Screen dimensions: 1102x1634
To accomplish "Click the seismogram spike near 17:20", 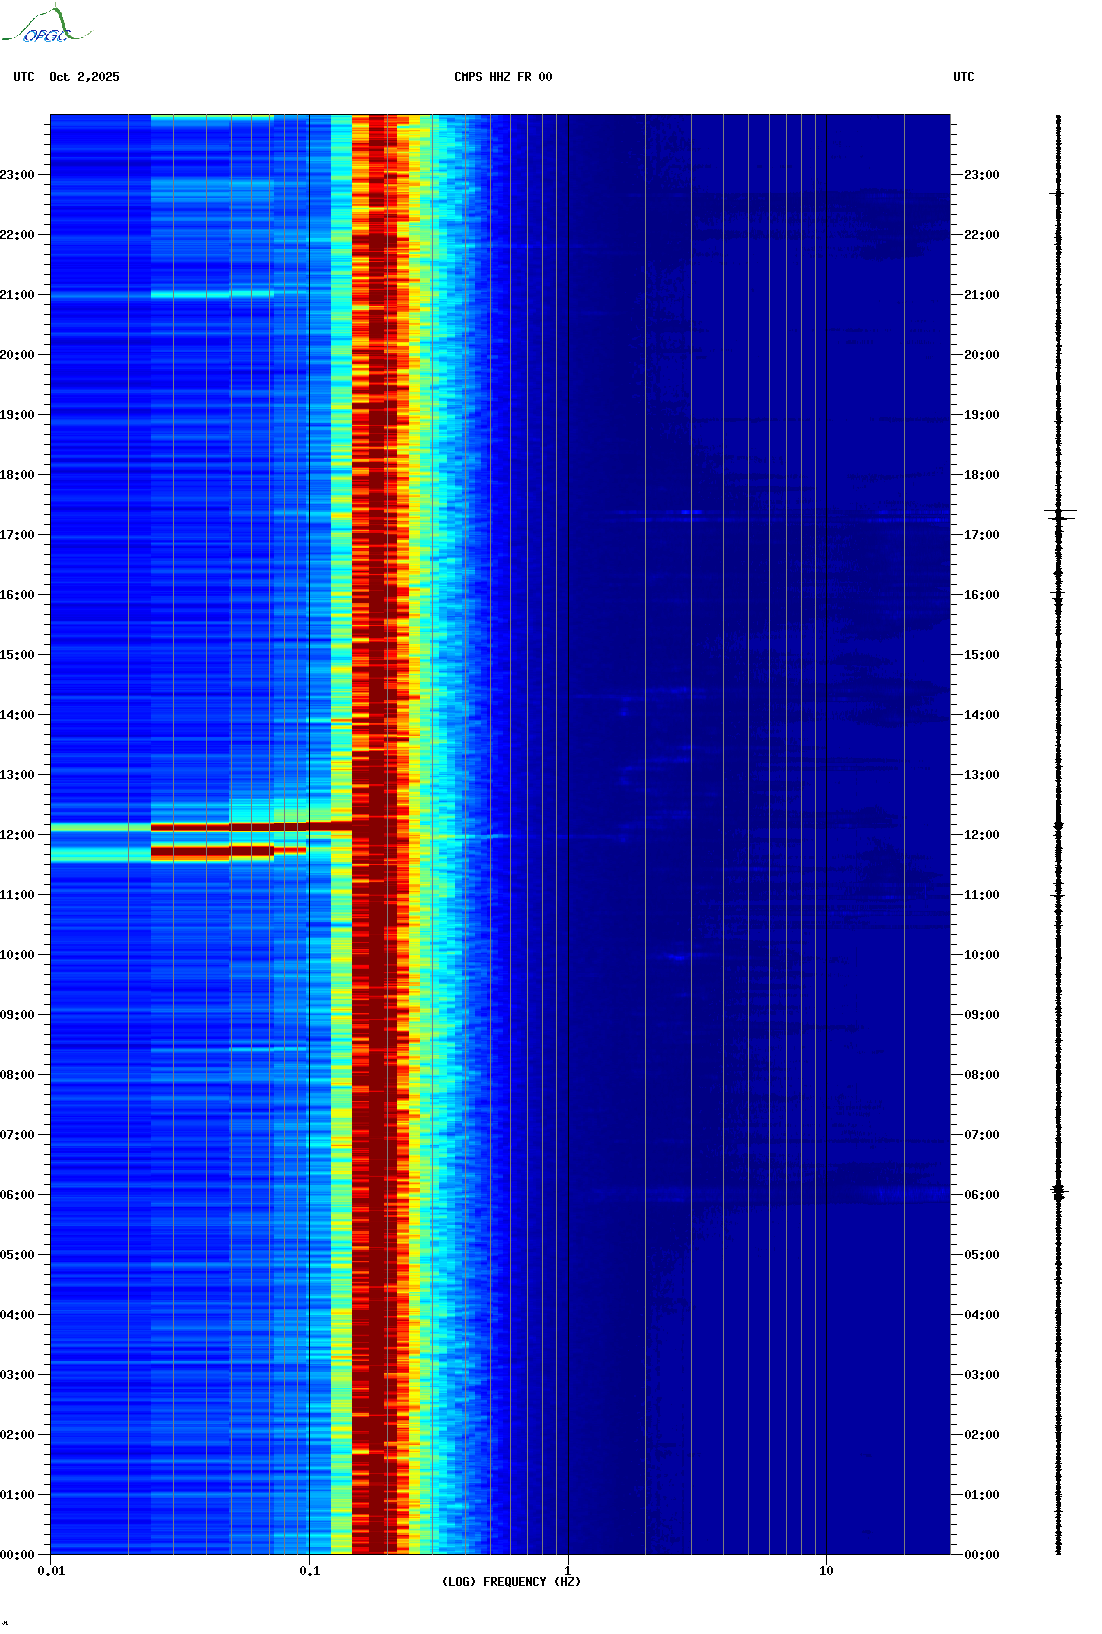I will pyautogui.click(x=1060, y=514).
